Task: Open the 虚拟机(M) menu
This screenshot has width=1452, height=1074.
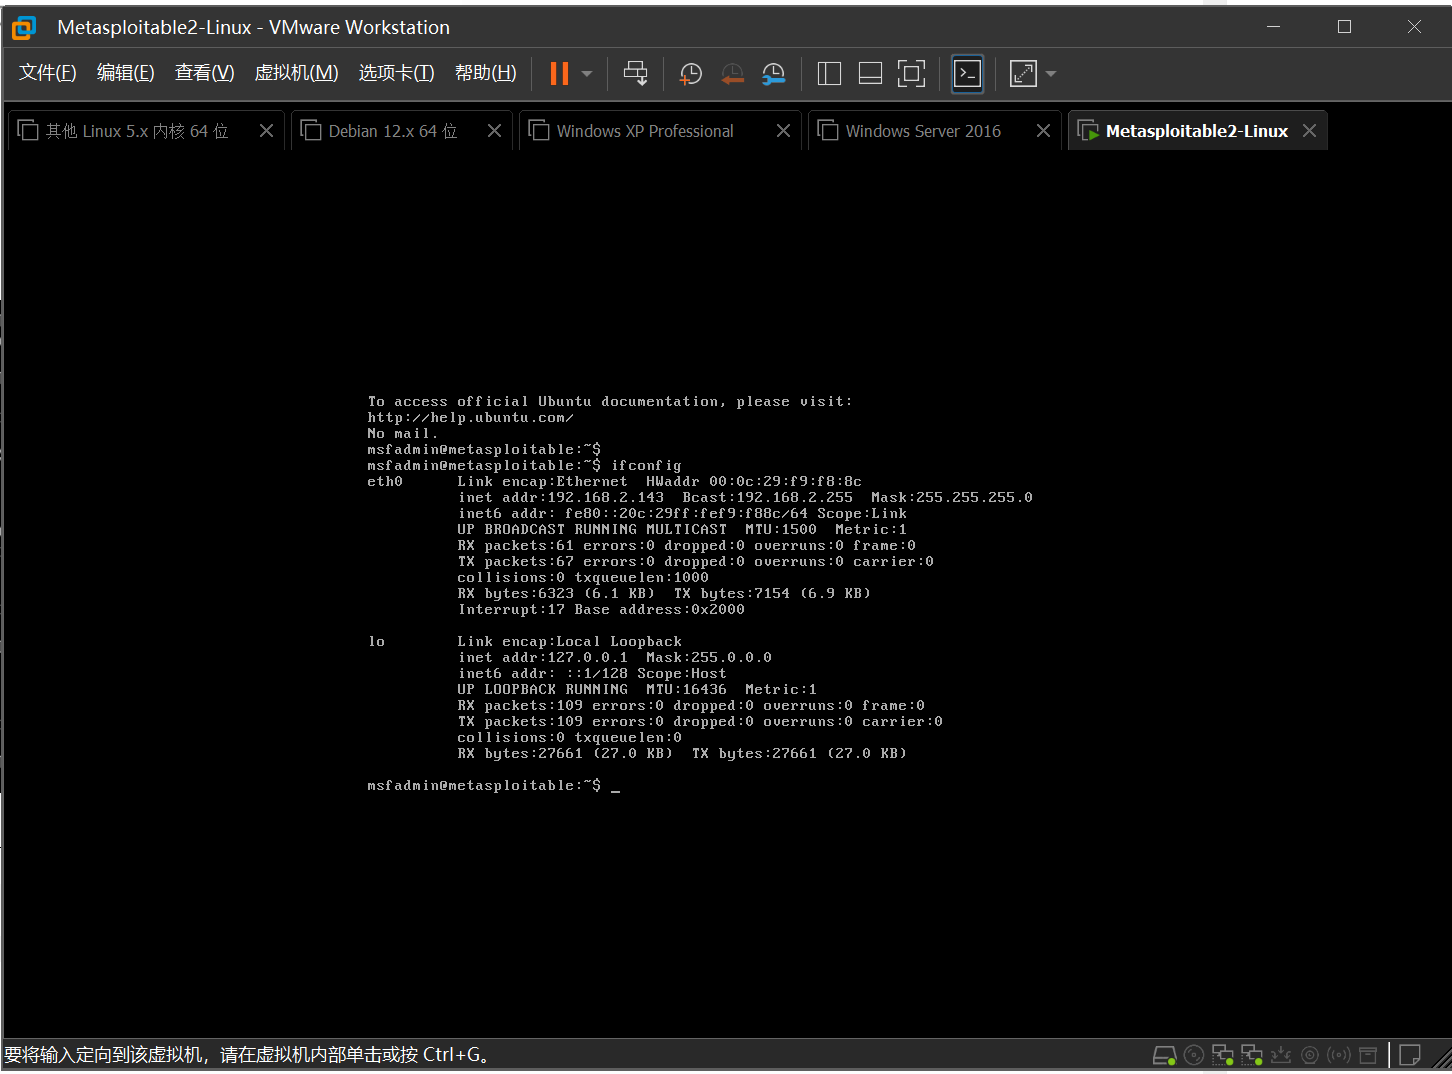Action: 297,73
